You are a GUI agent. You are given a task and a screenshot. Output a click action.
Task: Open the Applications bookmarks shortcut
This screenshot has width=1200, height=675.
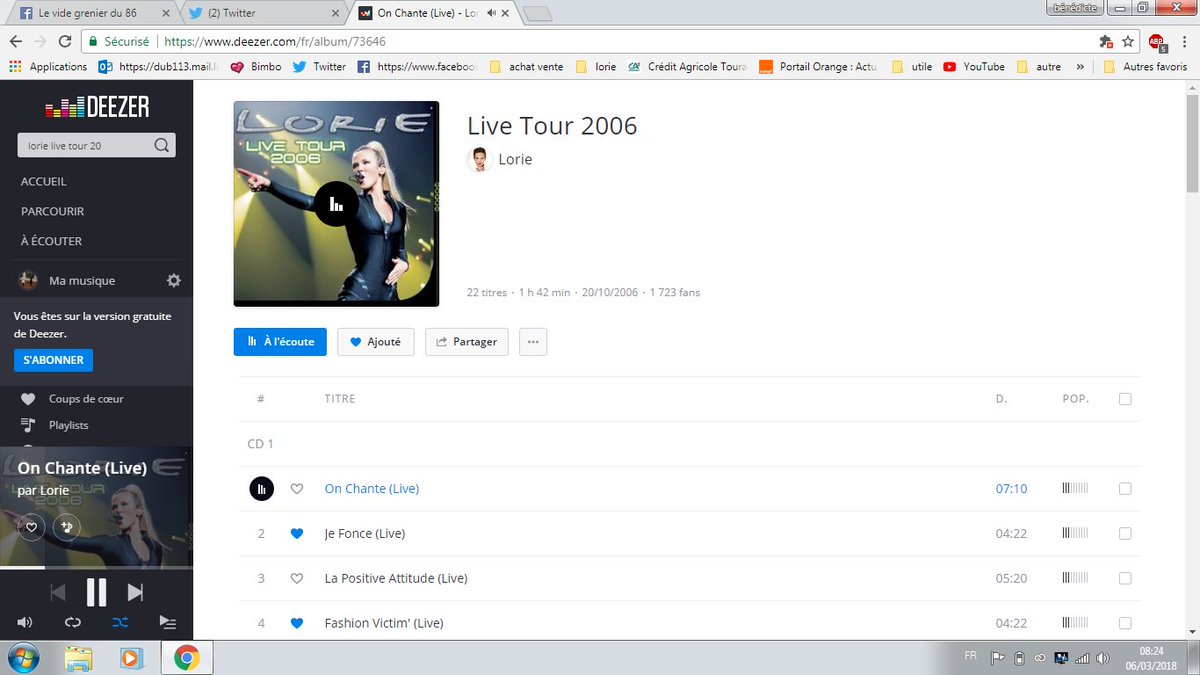click(x=48, y=67)
